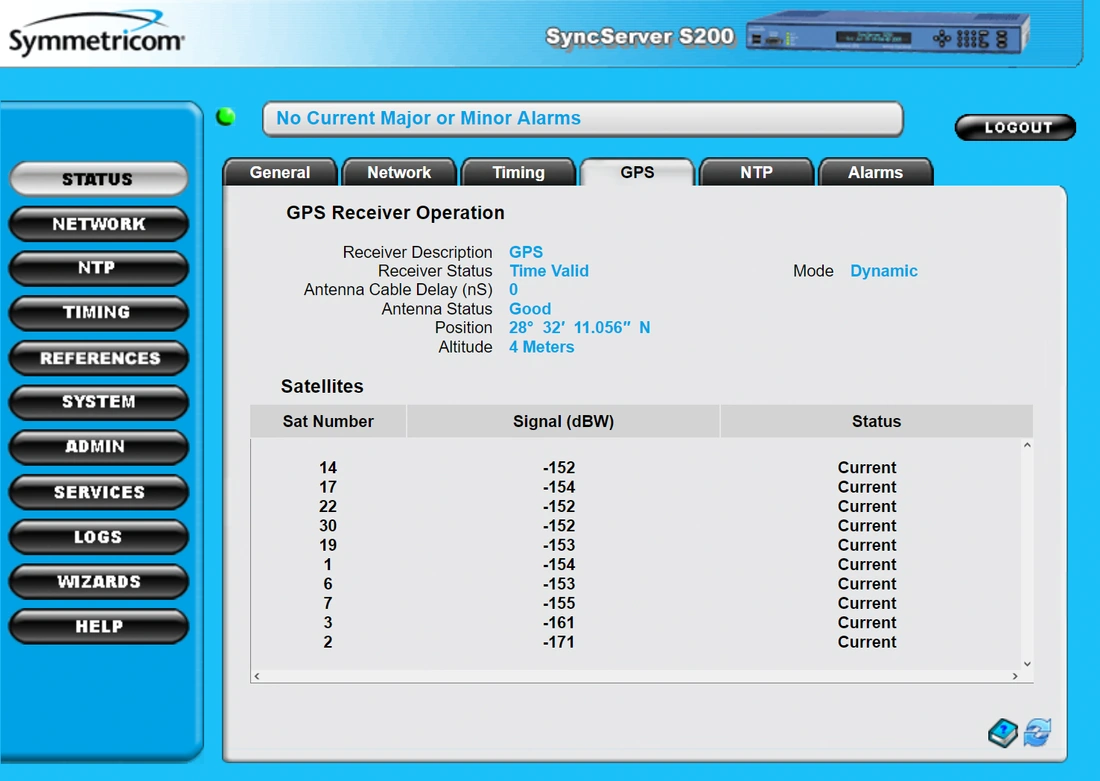Open the LOGS sidebar section

[99, 537]
